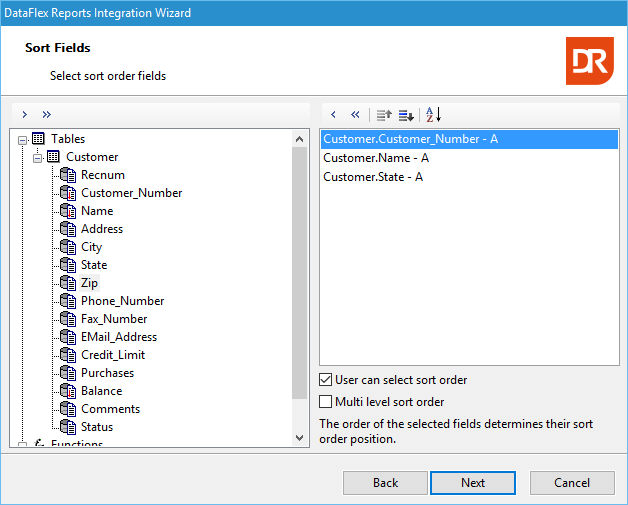Select the State field label

[x=94, y=265]
